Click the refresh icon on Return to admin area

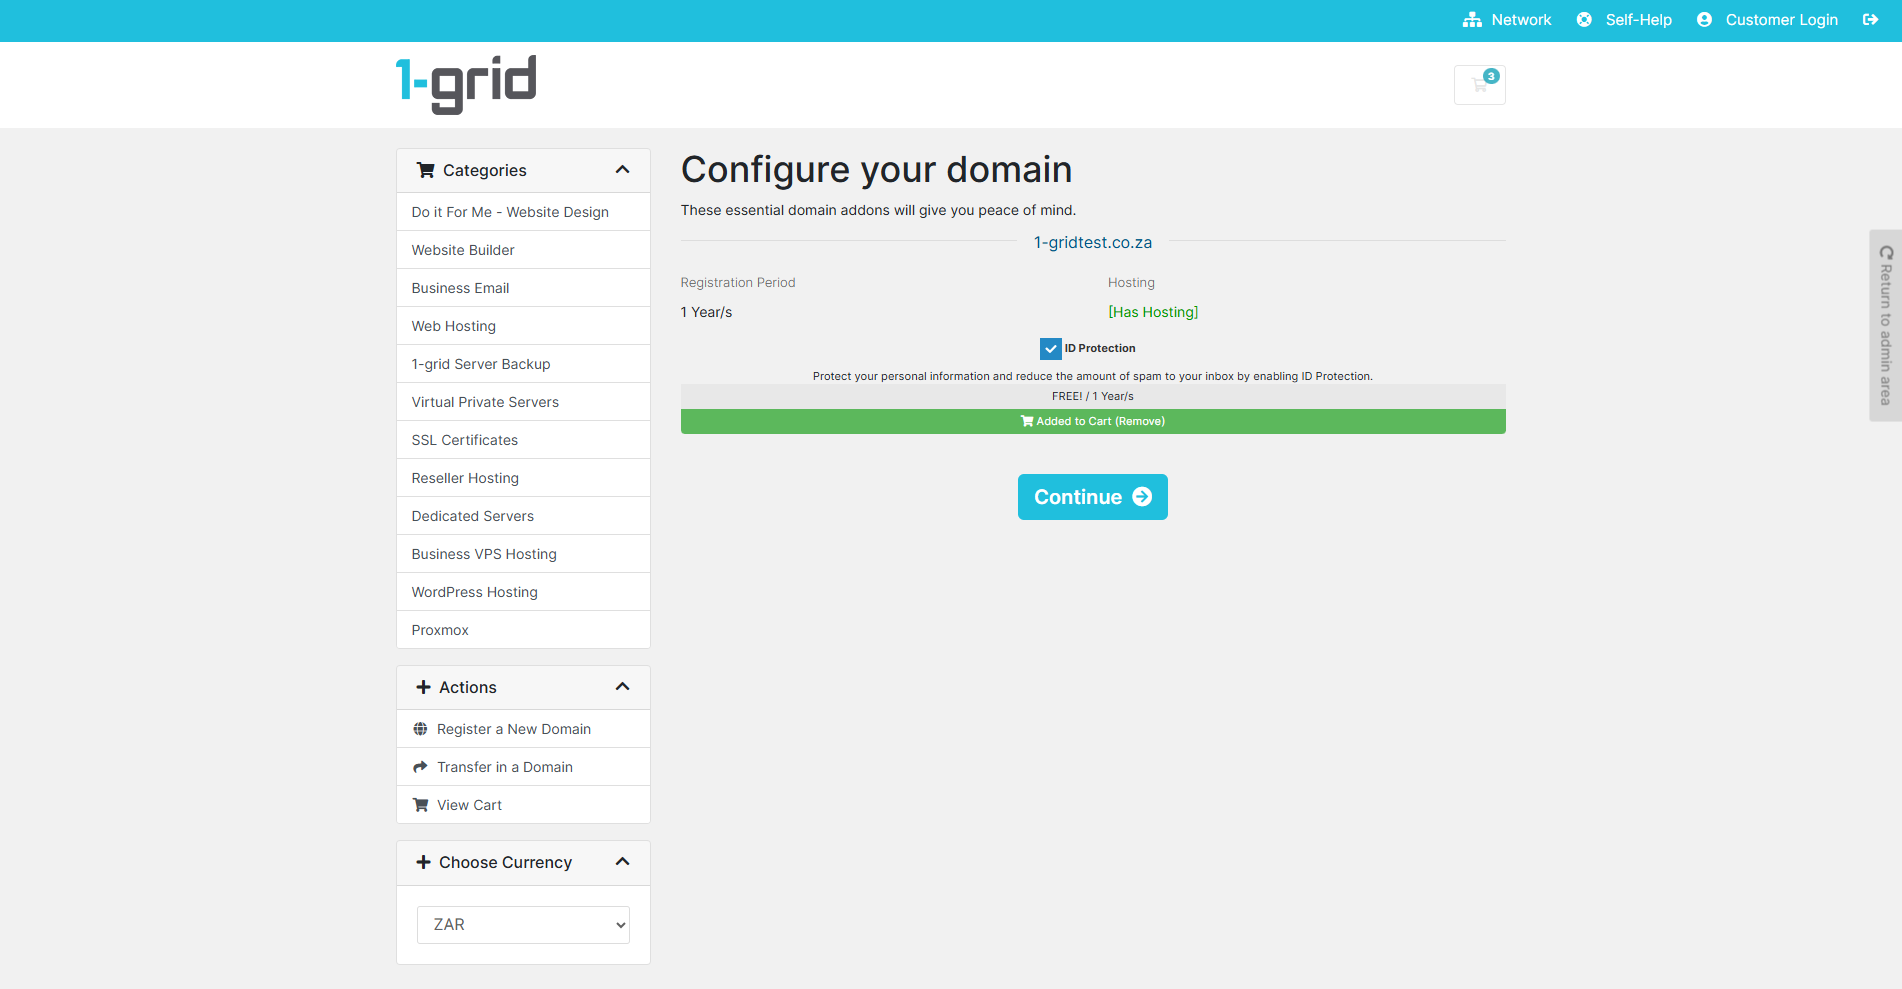pyautogui.click(x=1886, y=253)
